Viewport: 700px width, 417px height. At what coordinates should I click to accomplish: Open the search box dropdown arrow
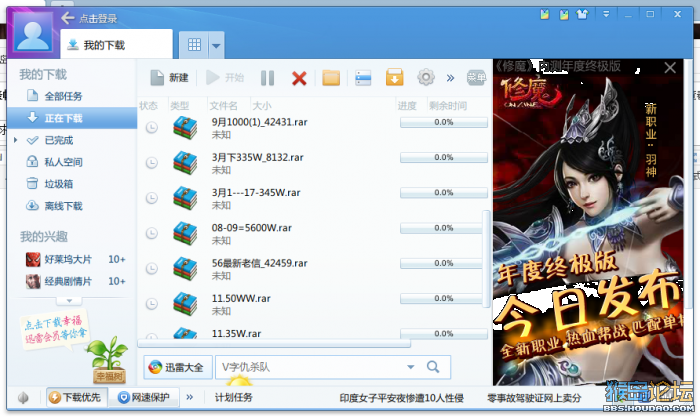[411, 367]
